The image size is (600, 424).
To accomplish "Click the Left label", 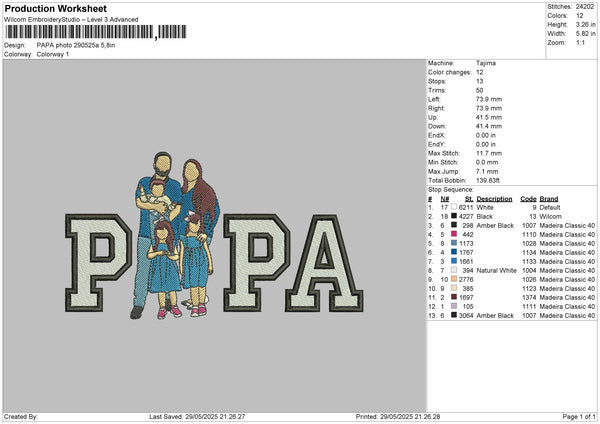I will pos(434,99).
